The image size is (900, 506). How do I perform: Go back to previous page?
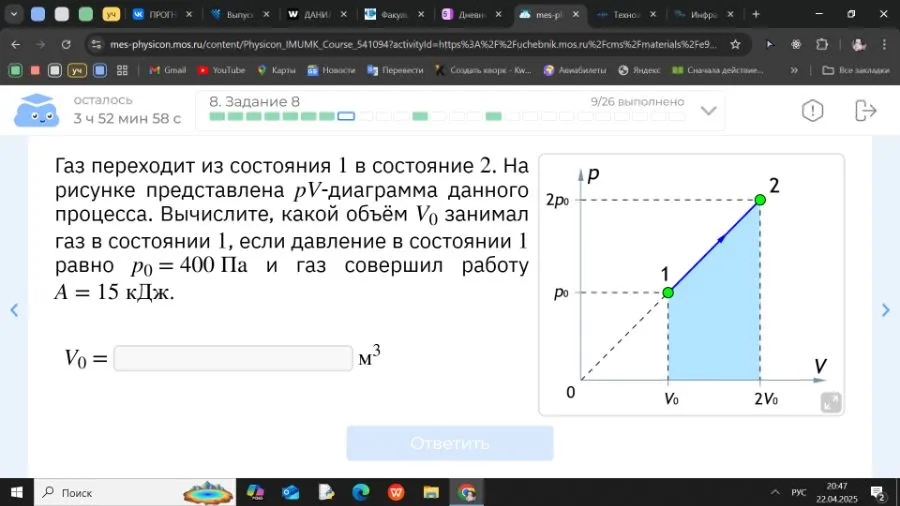coord(15,44)
